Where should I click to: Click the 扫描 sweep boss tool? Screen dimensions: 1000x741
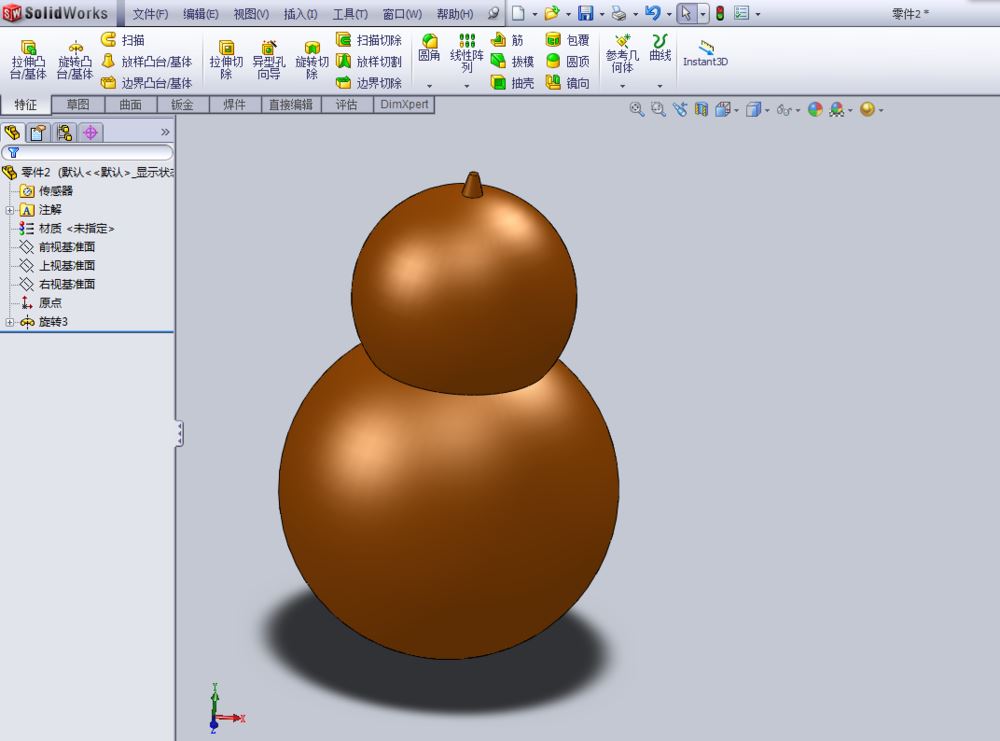click(x=122, y=40)
